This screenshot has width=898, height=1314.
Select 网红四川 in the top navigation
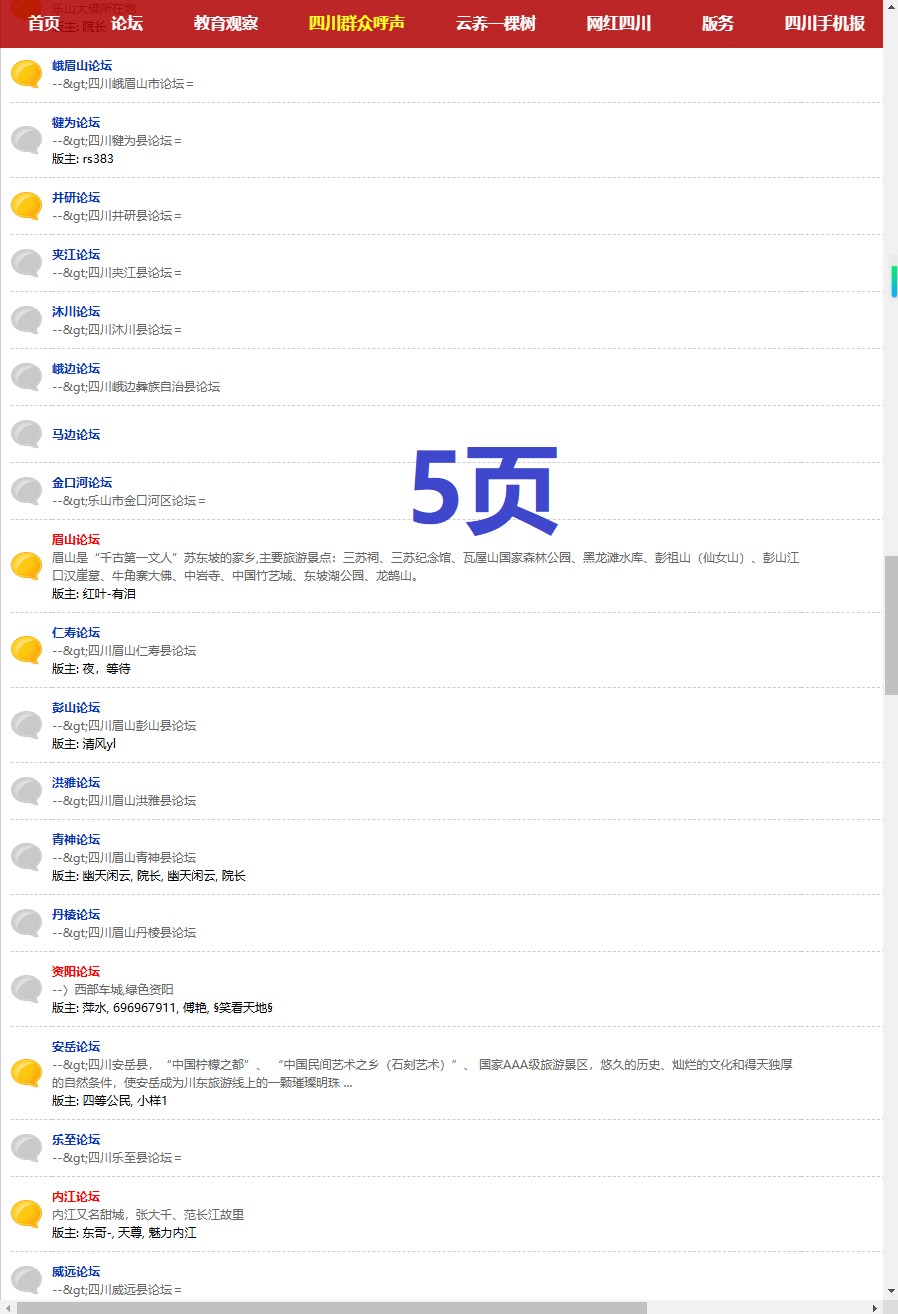618,23
